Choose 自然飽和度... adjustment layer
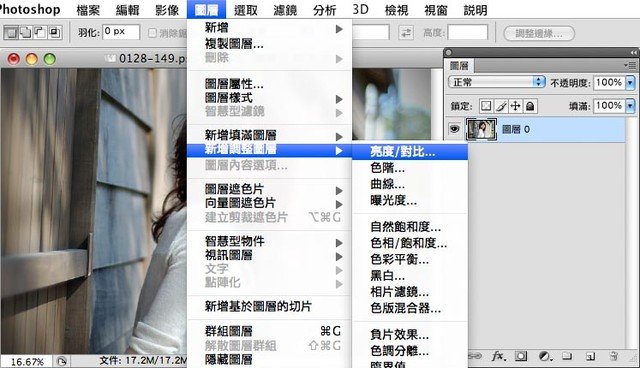640x368 pixels. click(x=410, y=226)
